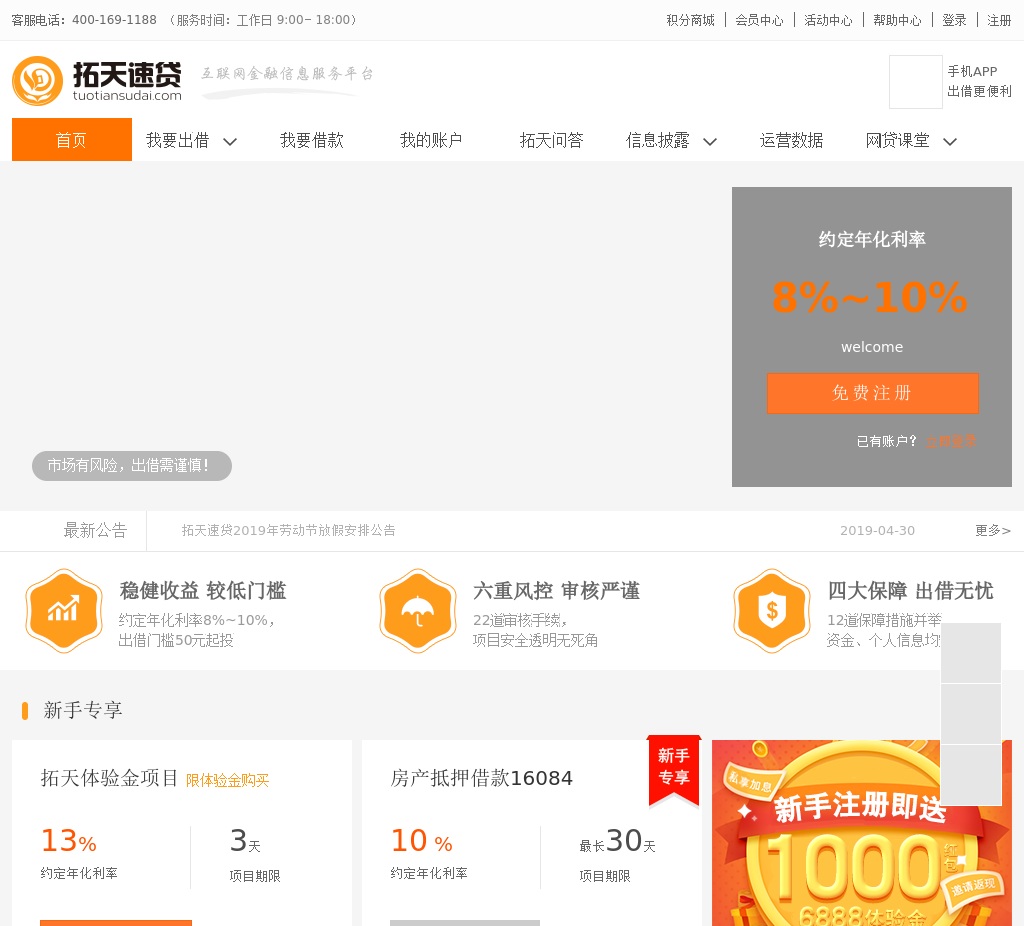Click the dollar shield 四大保障 icon
Screen dimensions: 1024x926
coord(771,610)
